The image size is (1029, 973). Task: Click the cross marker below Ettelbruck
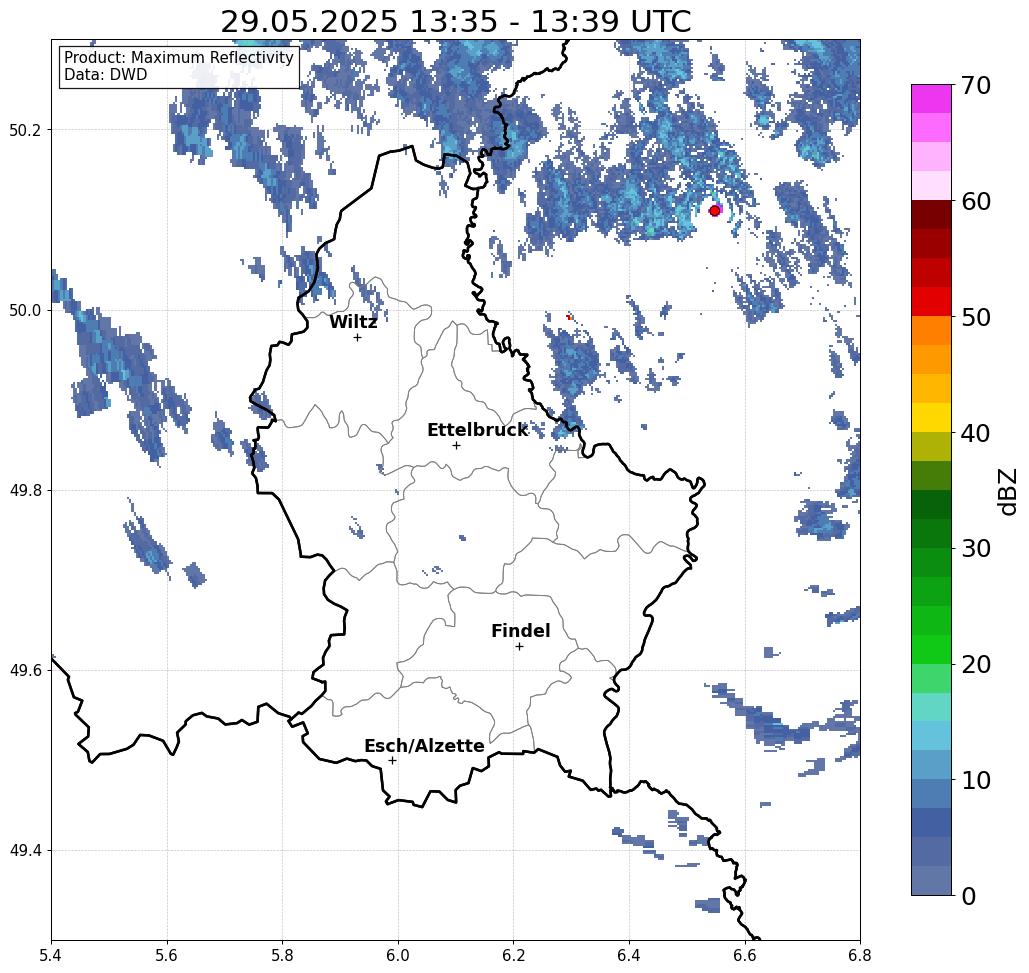click(x=457, y=445)
